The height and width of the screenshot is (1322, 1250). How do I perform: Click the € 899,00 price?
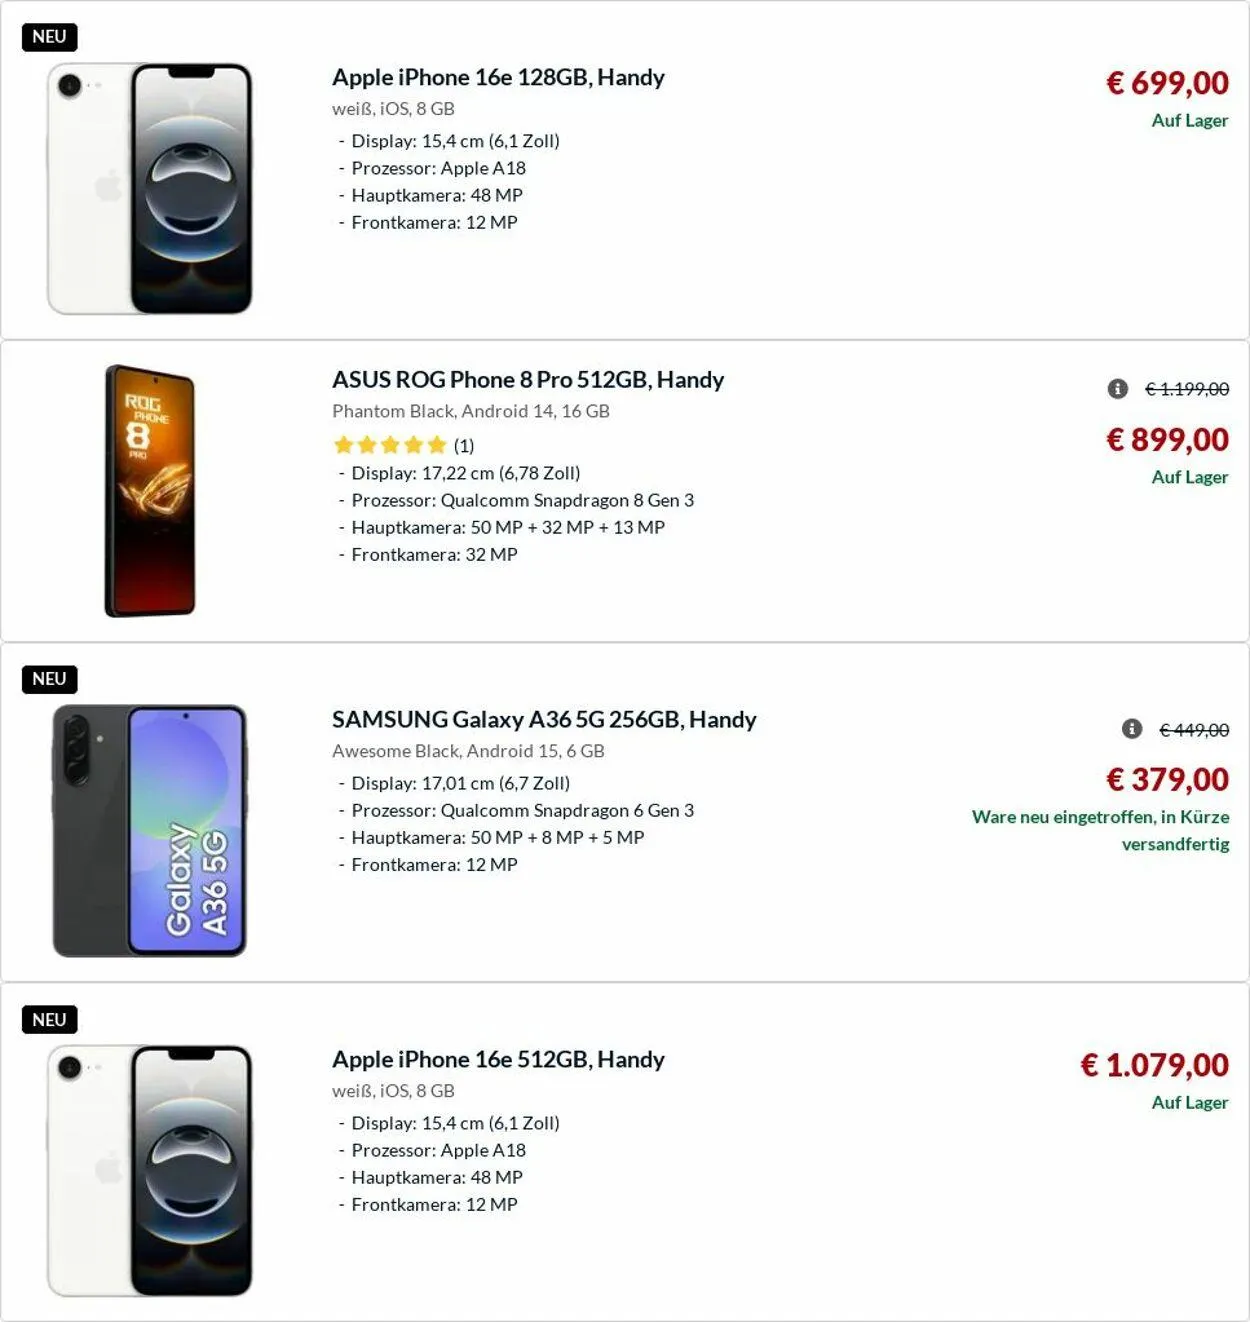[1167, 440]
